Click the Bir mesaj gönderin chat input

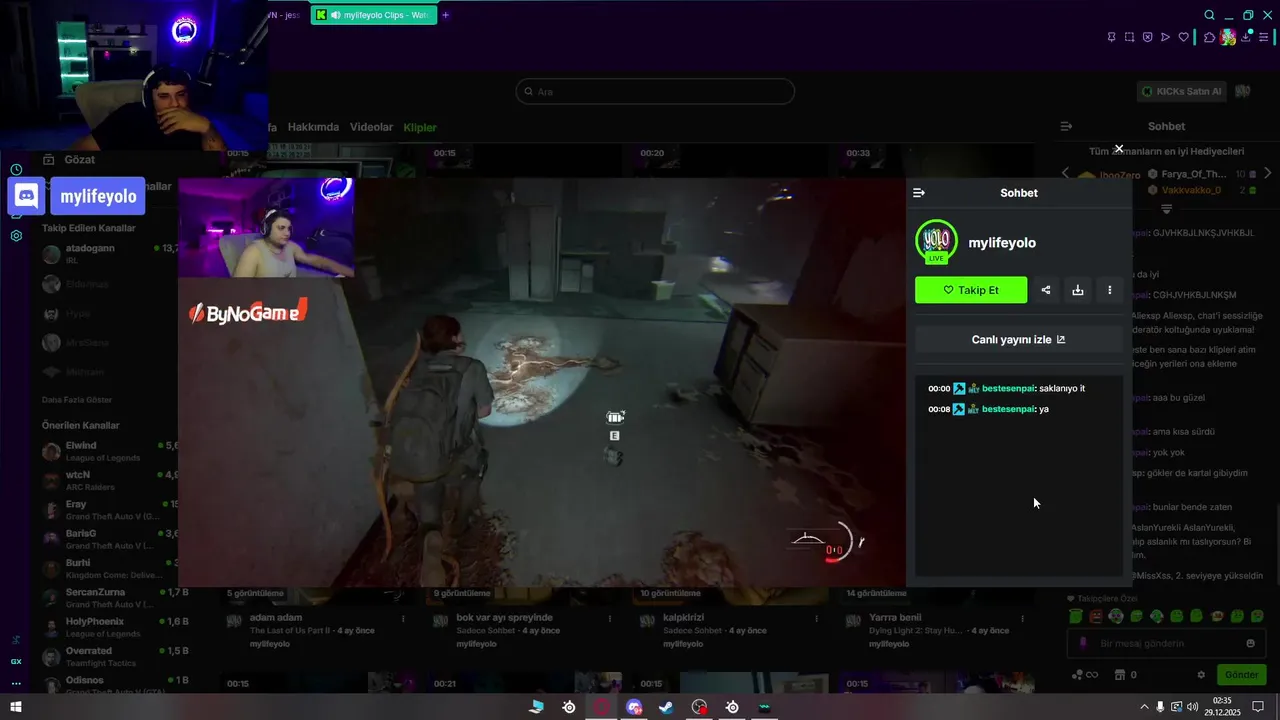coord(1165,643)
